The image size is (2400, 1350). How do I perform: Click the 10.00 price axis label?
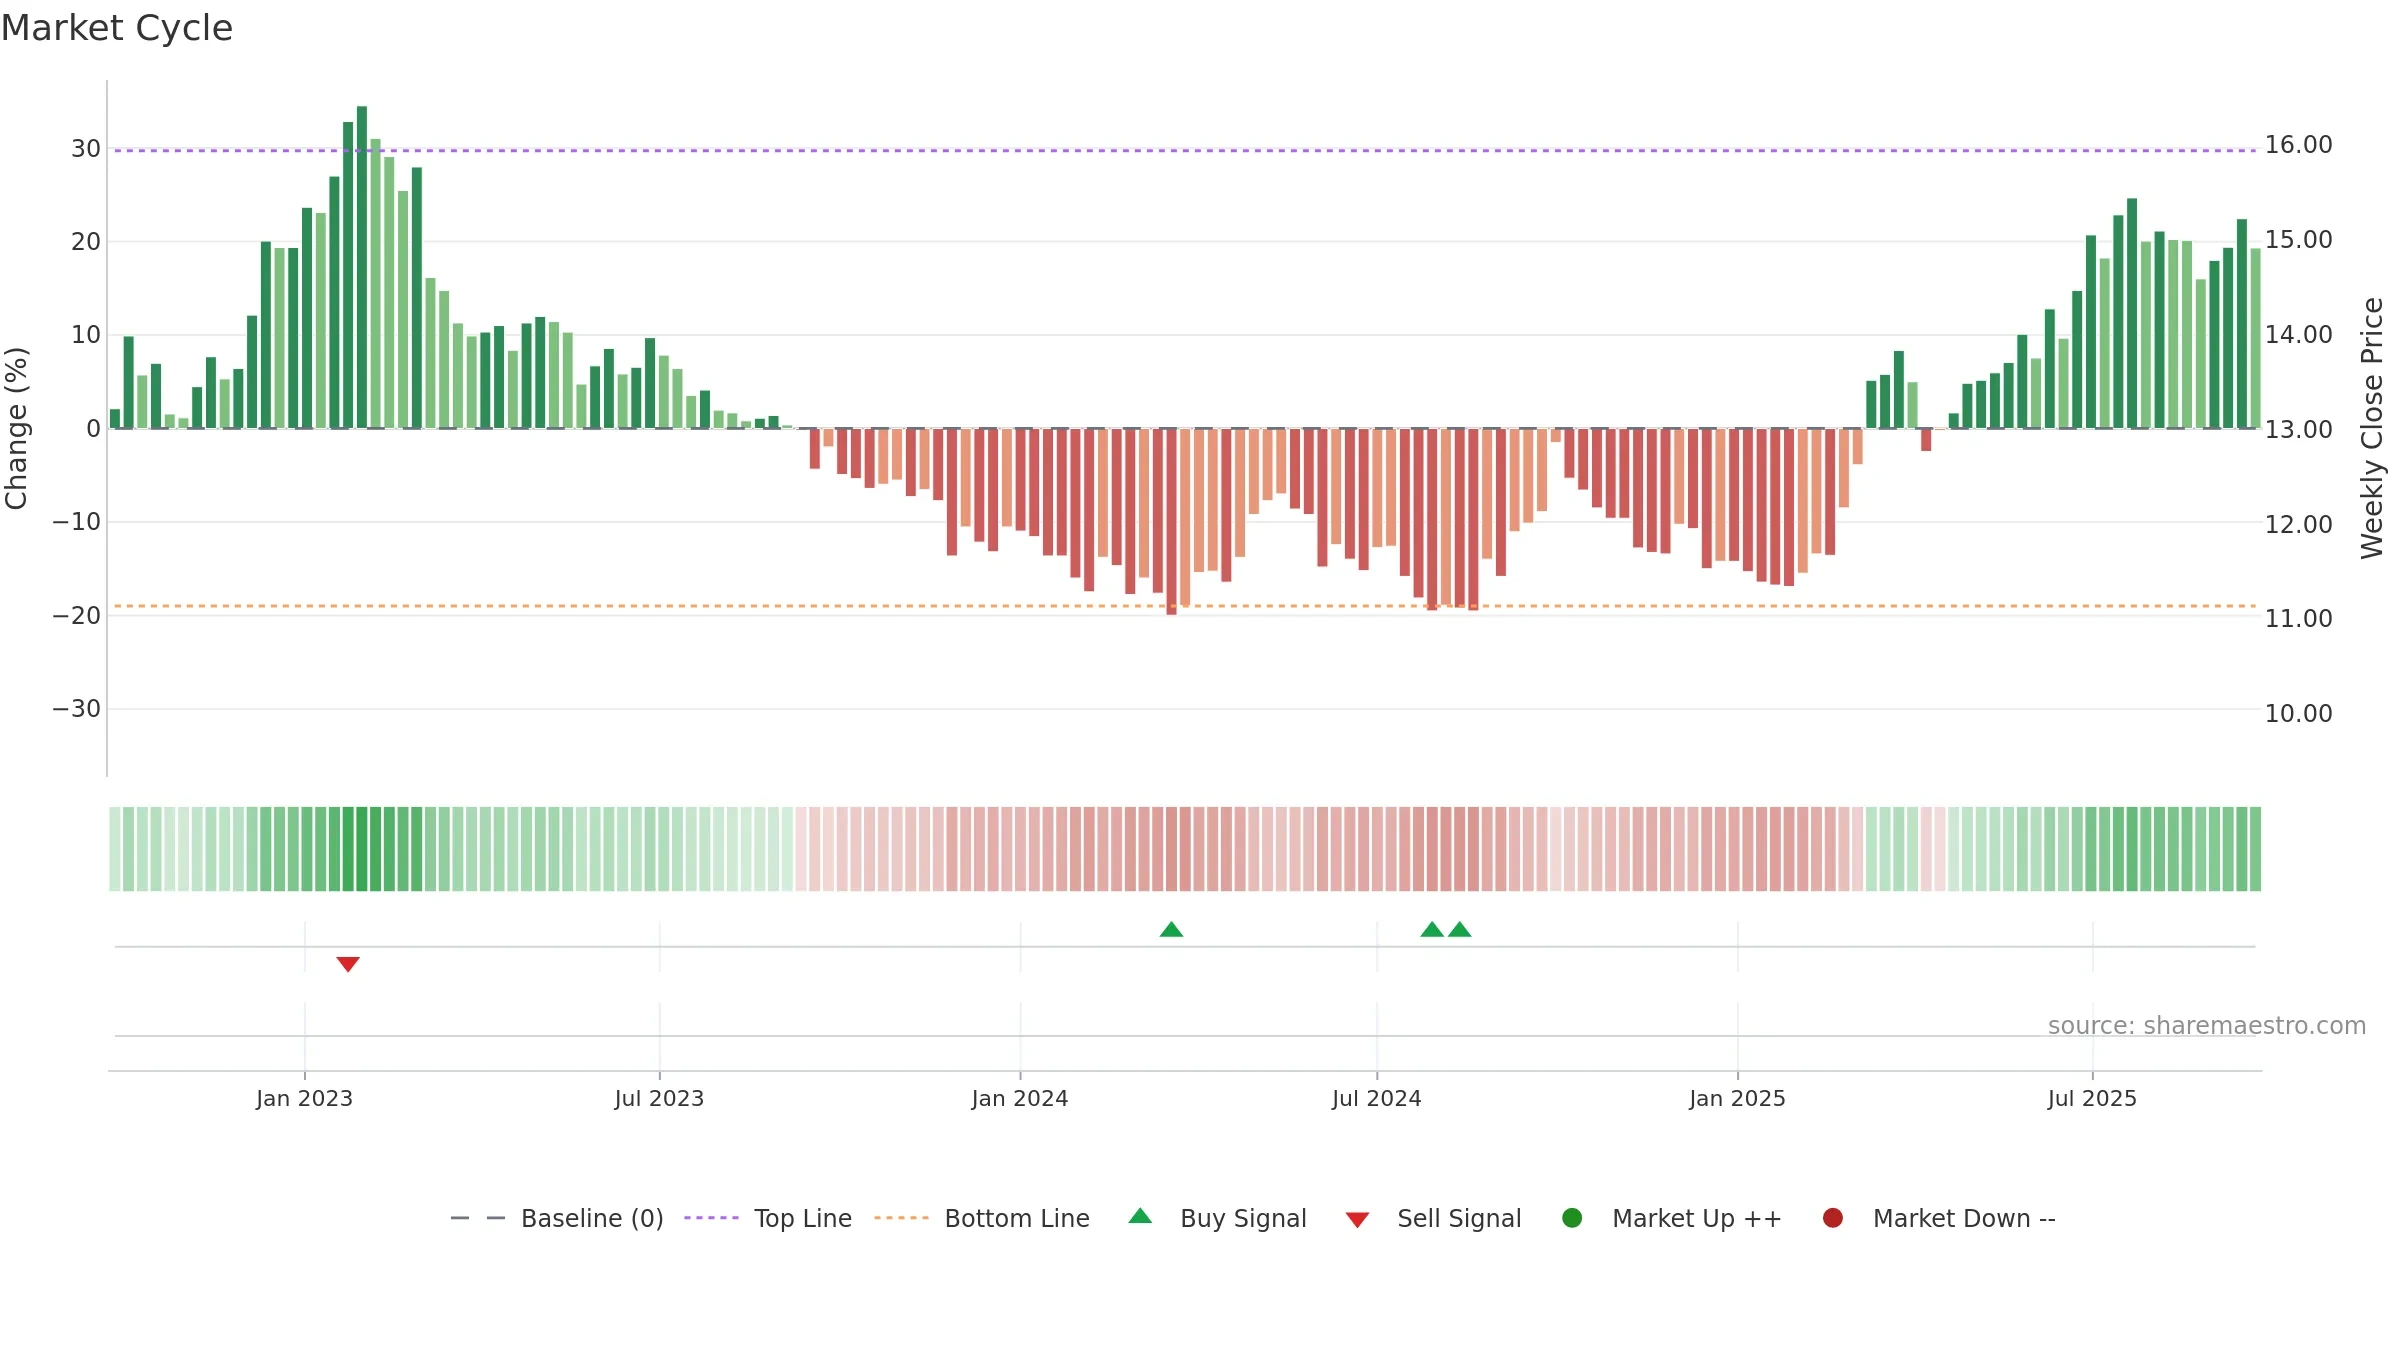pos(2298,714)
